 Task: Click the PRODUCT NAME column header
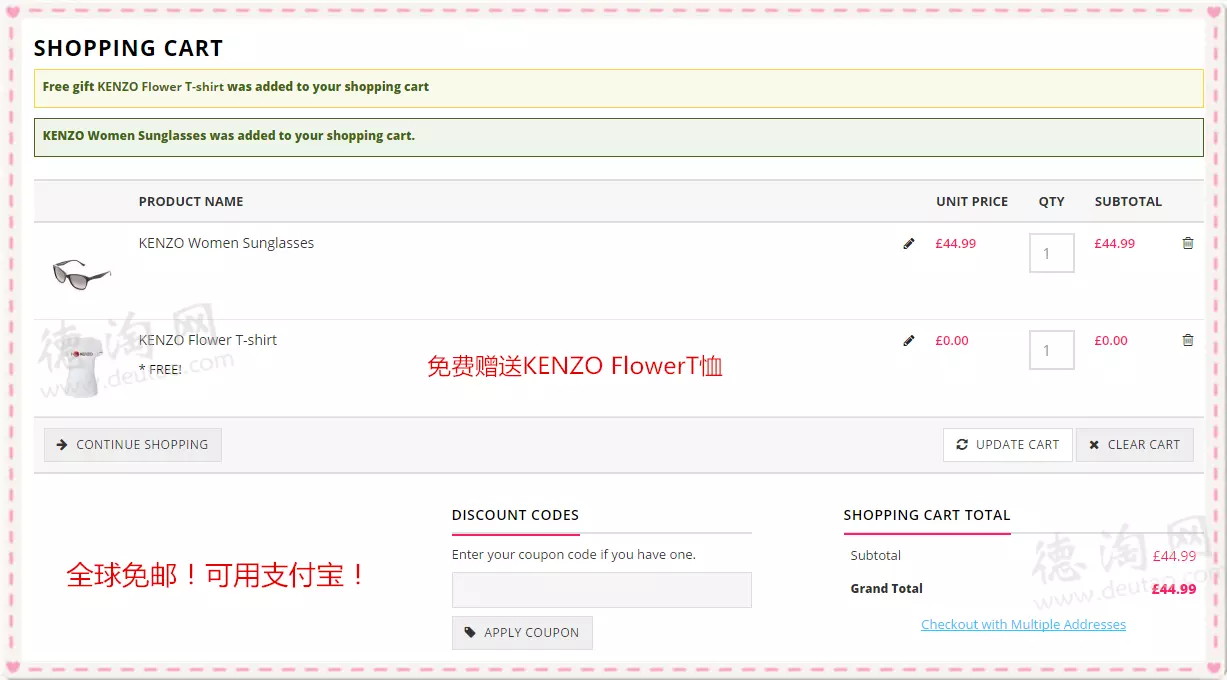[x=191, y=201]
